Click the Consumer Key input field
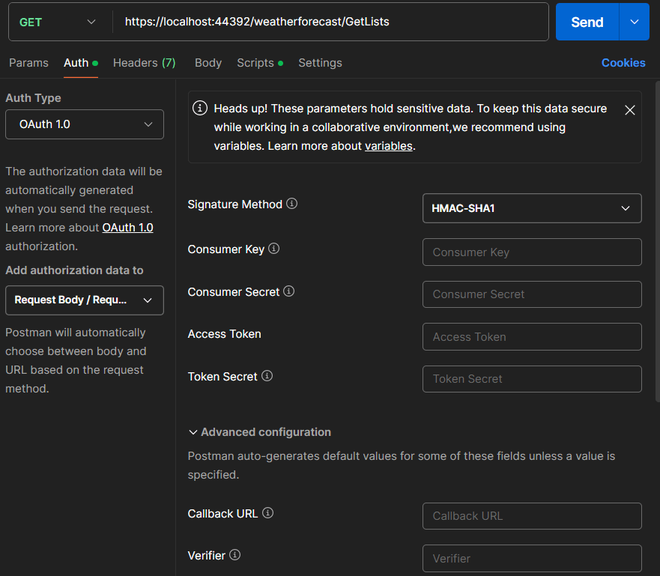This screenshot has height=576, width=660. click(x=531, y=252)
